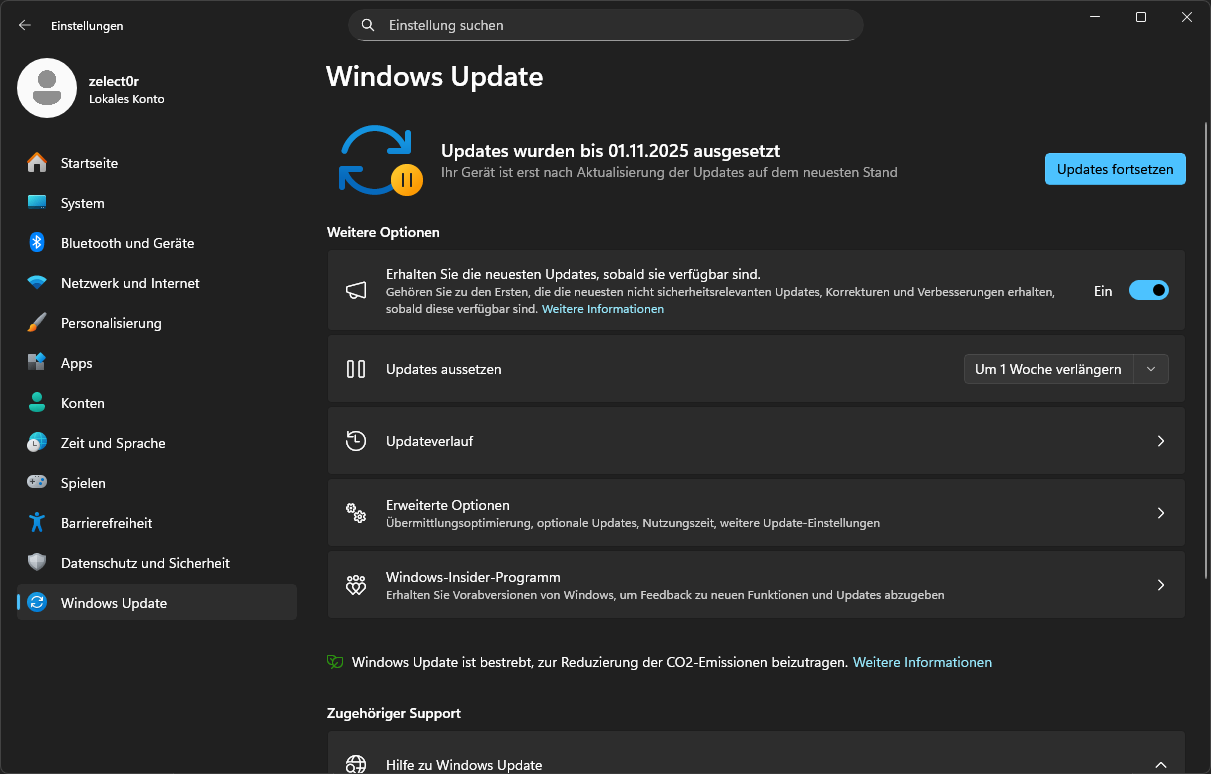
Task: Open Konten settings
Action: (157, 403)
